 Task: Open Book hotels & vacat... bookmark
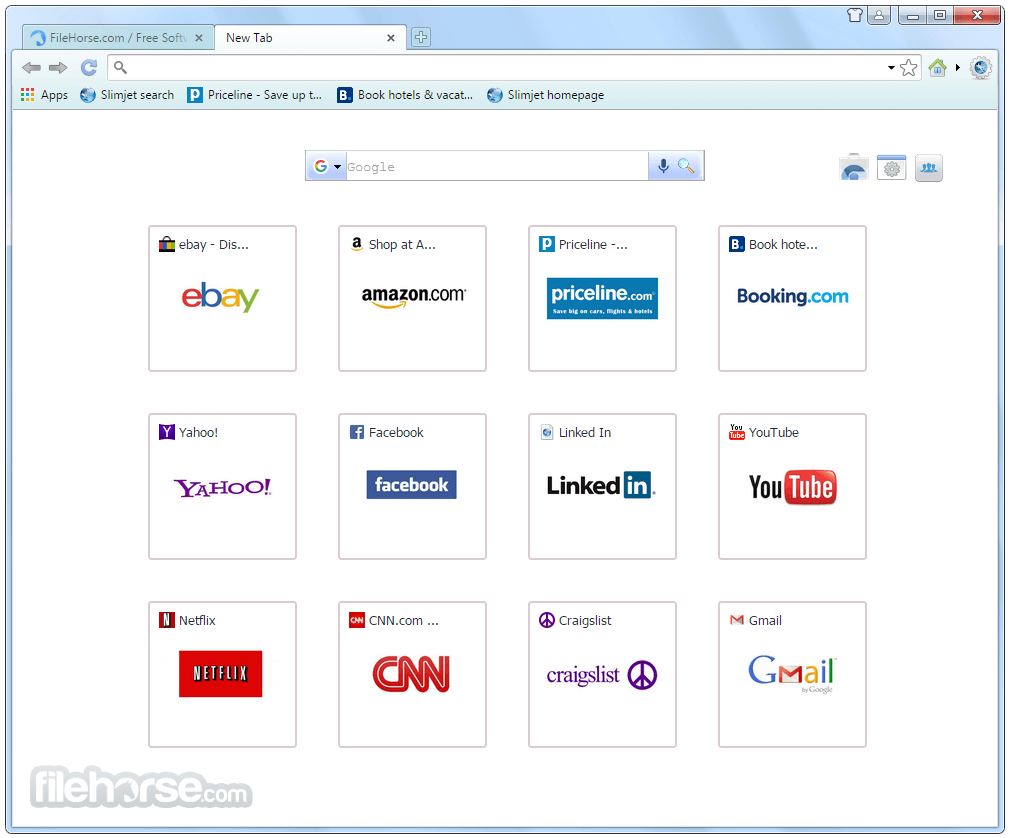click(x=405, y=95)
